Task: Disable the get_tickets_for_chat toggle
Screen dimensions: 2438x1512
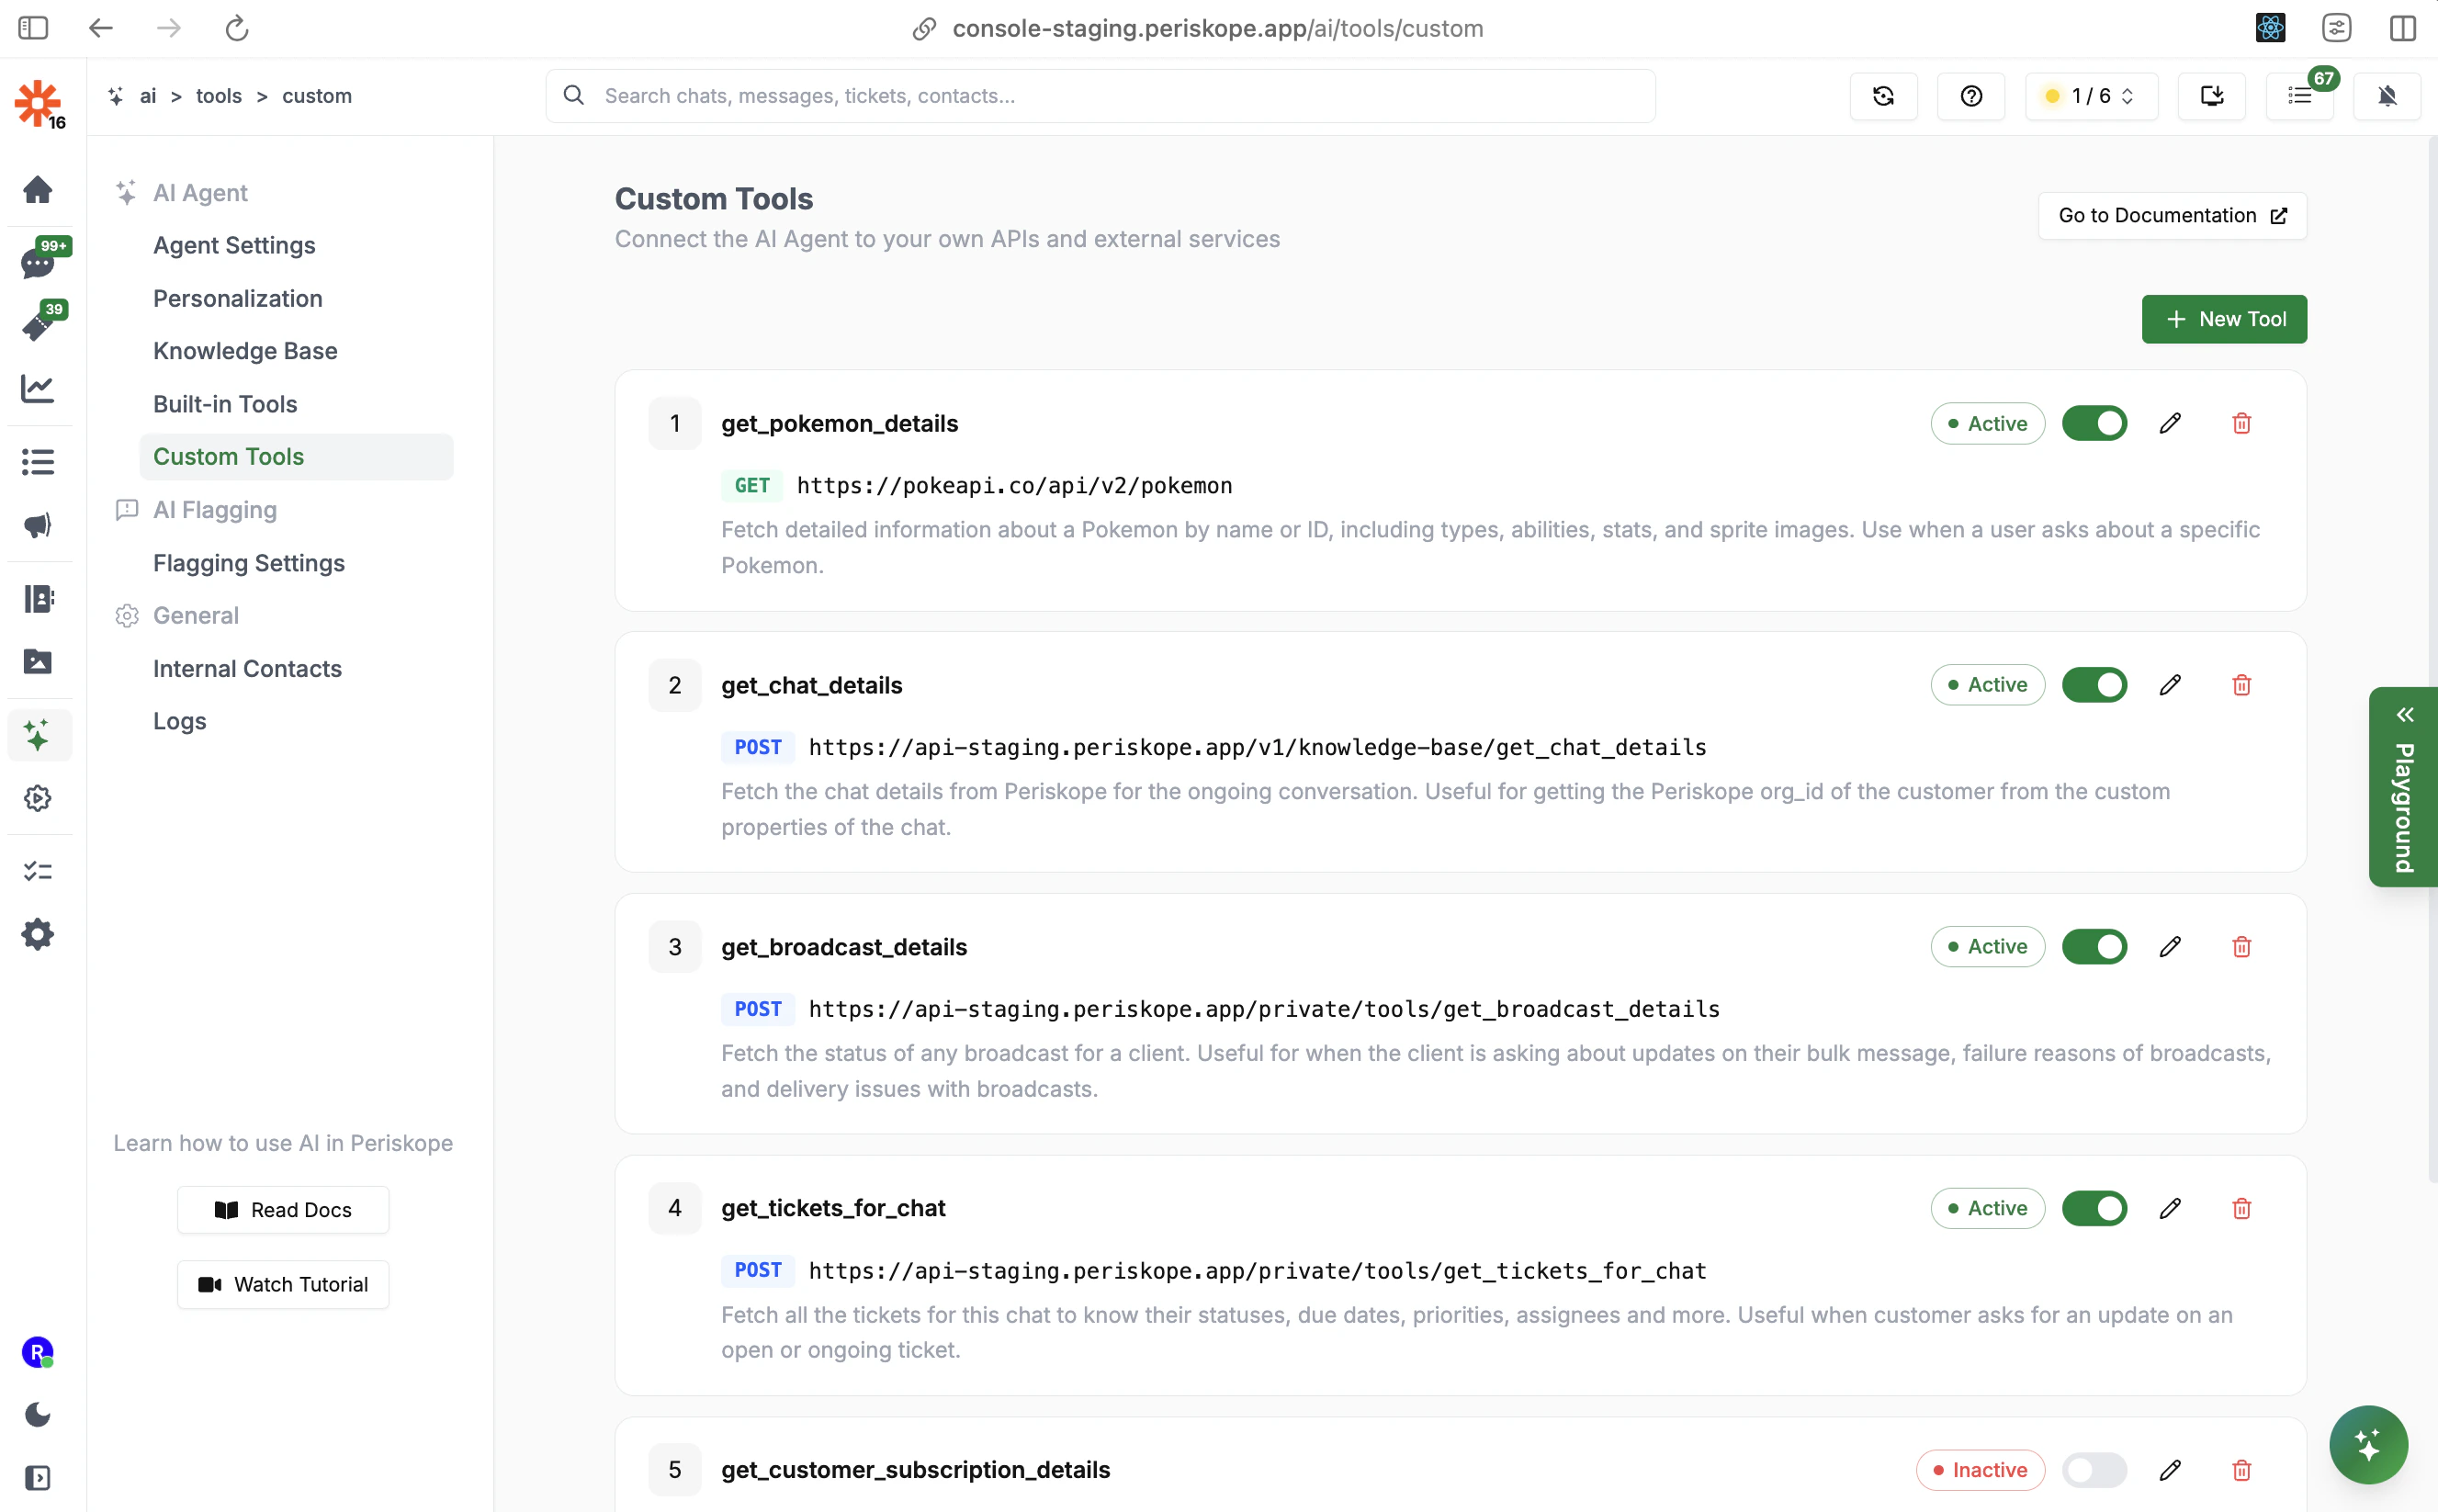Action: 2094,1208
